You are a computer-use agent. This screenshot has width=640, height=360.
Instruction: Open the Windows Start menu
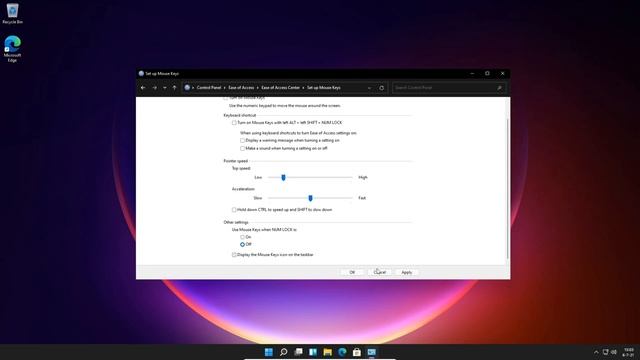tap(269, 352)
